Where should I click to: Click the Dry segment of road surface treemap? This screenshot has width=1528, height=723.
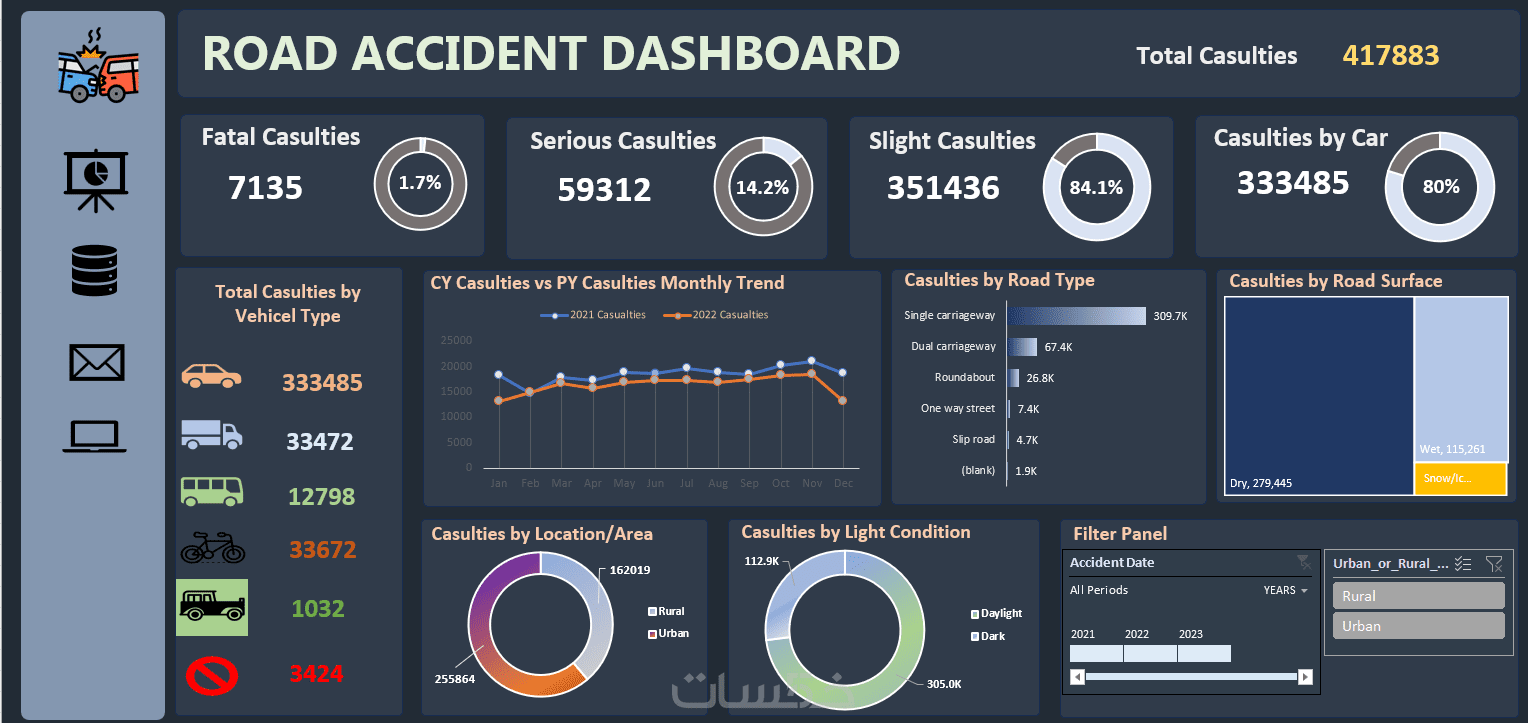[x=1318, y=396]
